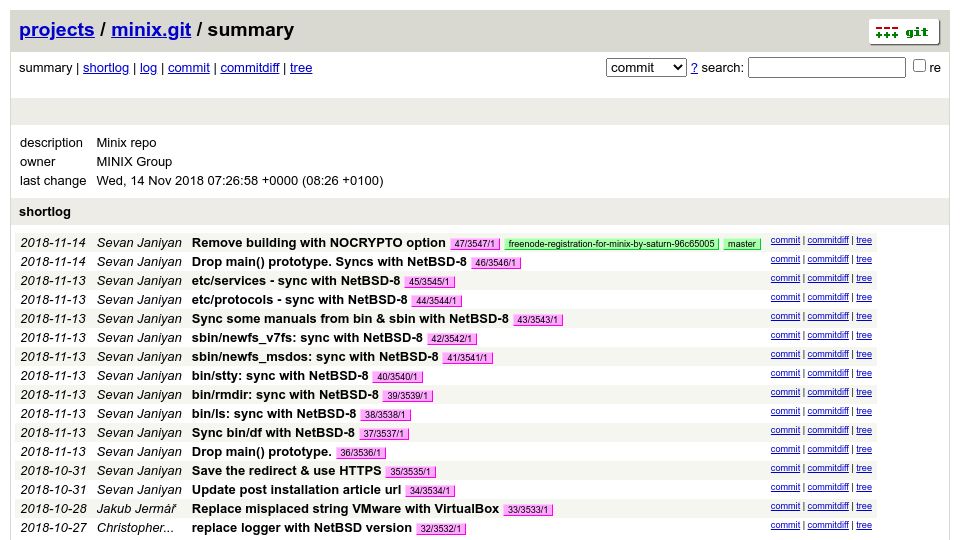Open the commit search type dropdown

[x=646, y=67]
